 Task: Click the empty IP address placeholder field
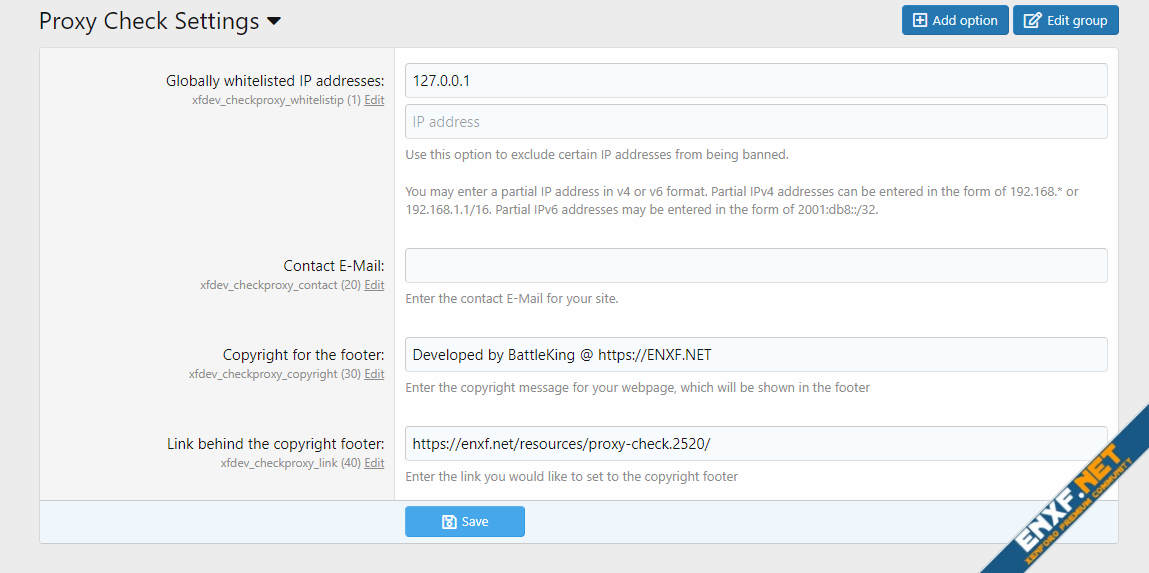[755, 122]
